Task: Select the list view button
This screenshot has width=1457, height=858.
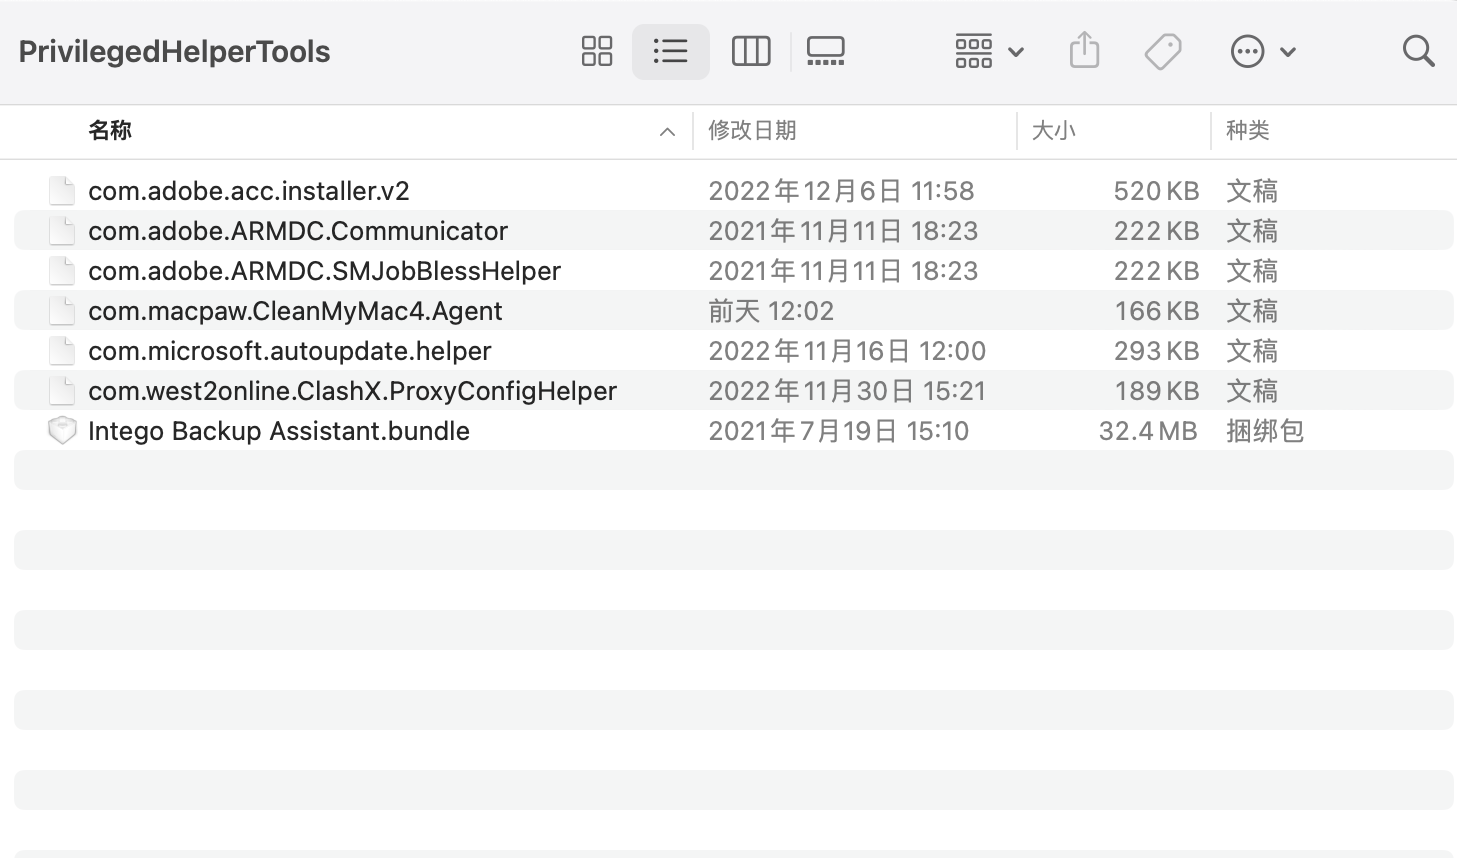Action: 670,51
